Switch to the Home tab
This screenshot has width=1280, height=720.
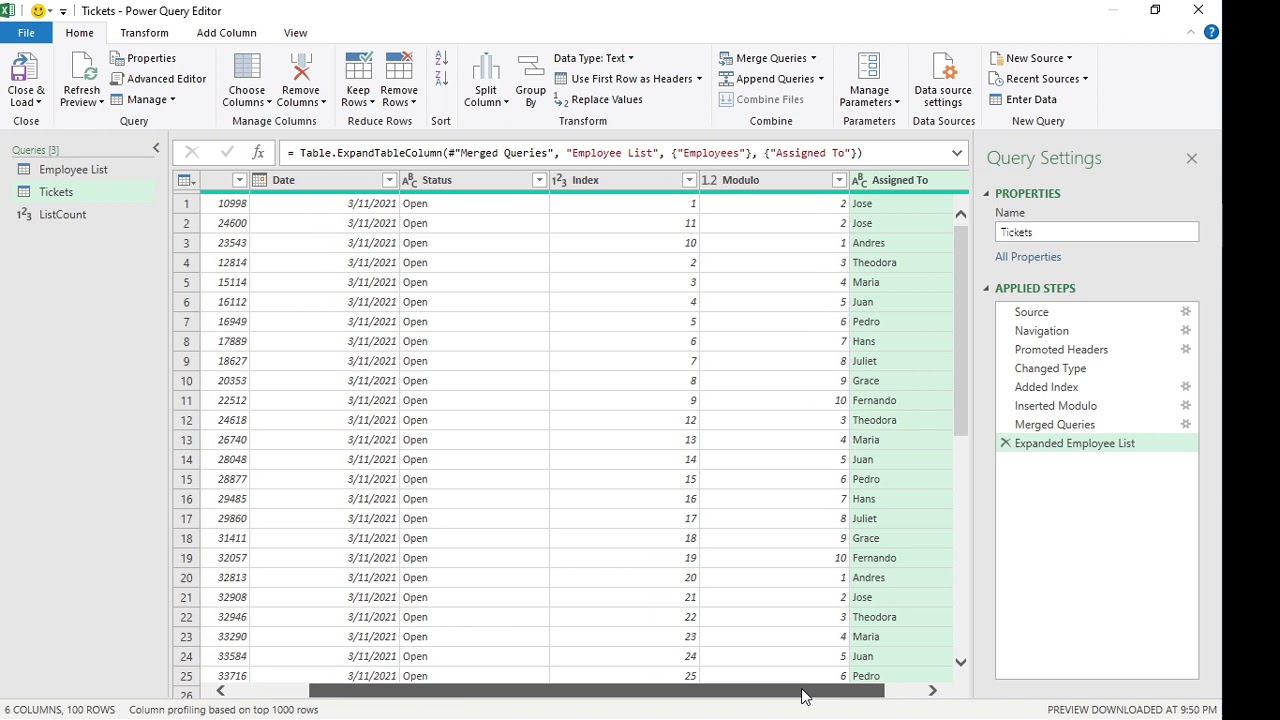(79, 33)
